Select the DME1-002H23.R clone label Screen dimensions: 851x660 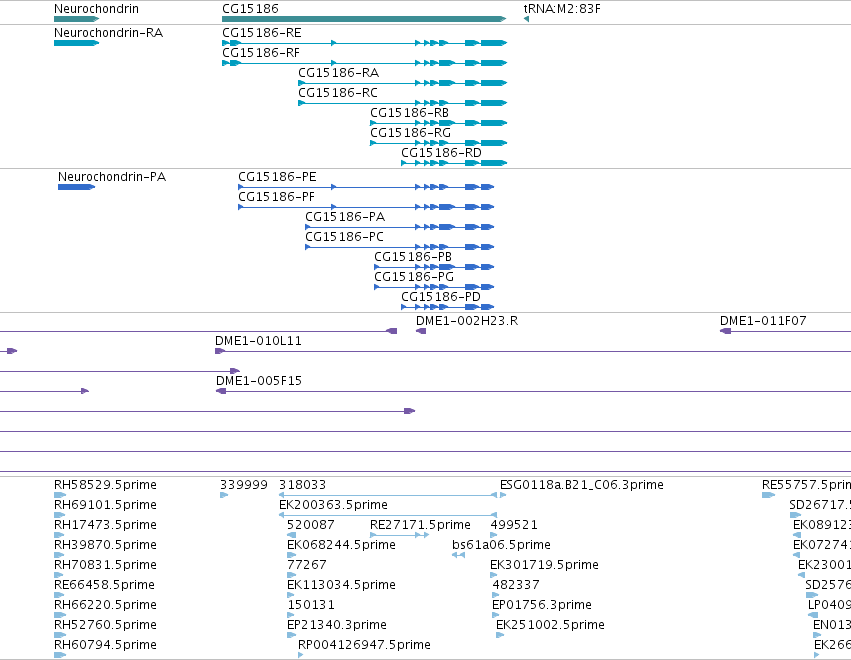point(467,321)
